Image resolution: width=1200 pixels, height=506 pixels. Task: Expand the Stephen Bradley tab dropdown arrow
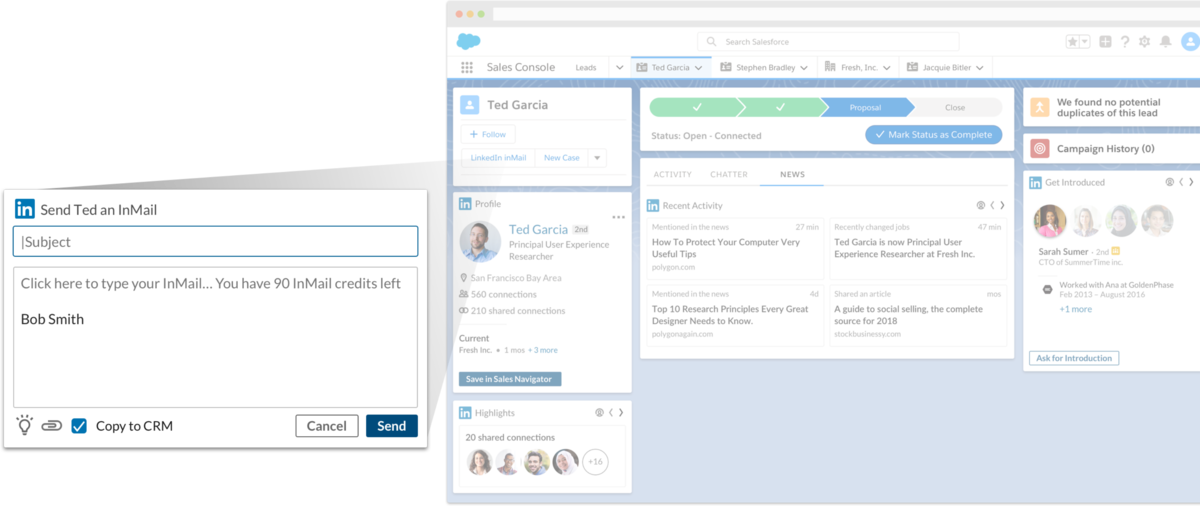coord(805,68)
